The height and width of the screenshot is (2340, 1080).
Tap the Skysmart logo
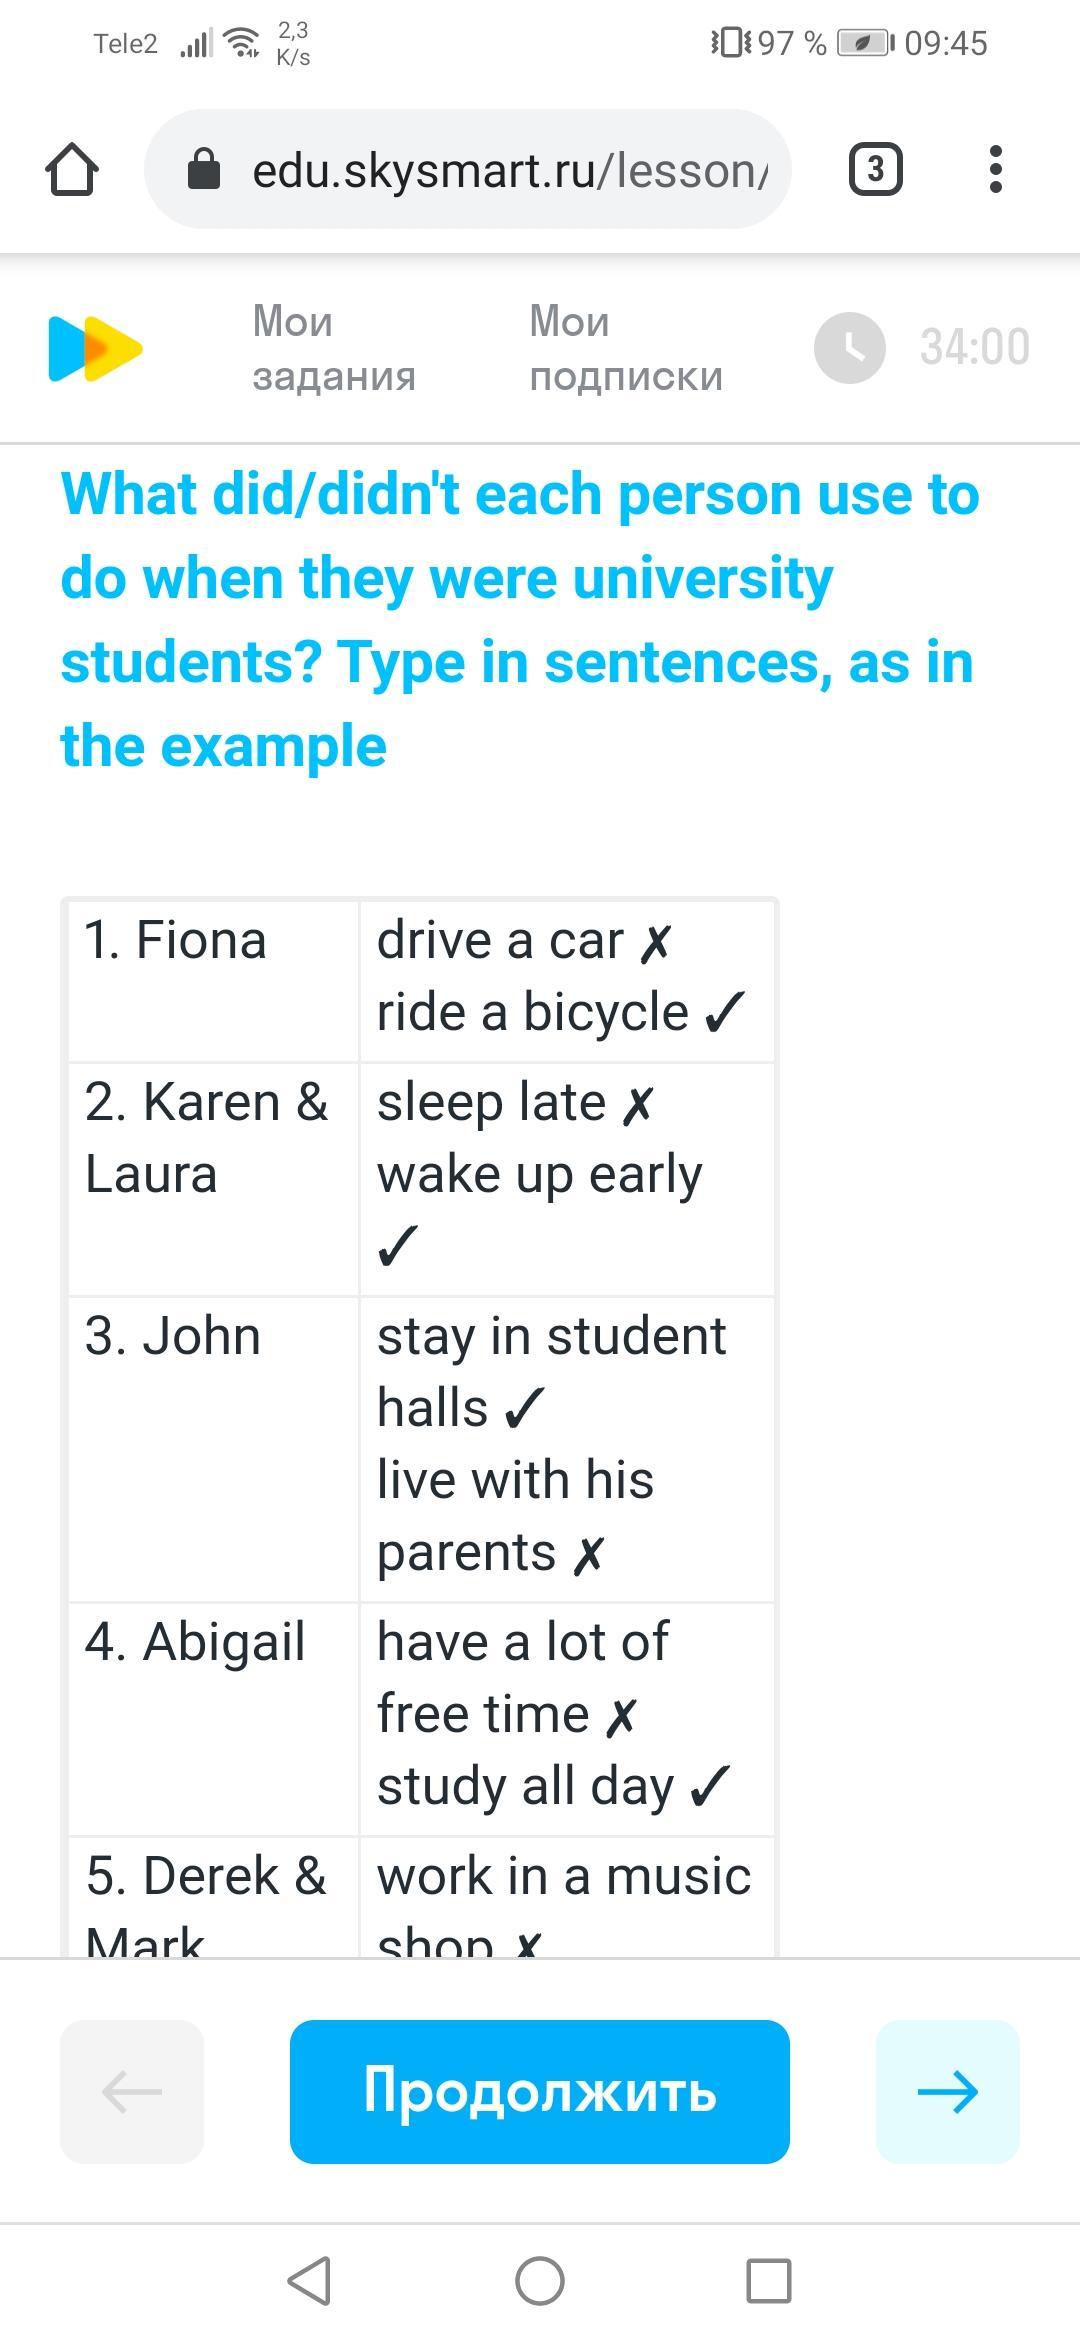(95, 348)
